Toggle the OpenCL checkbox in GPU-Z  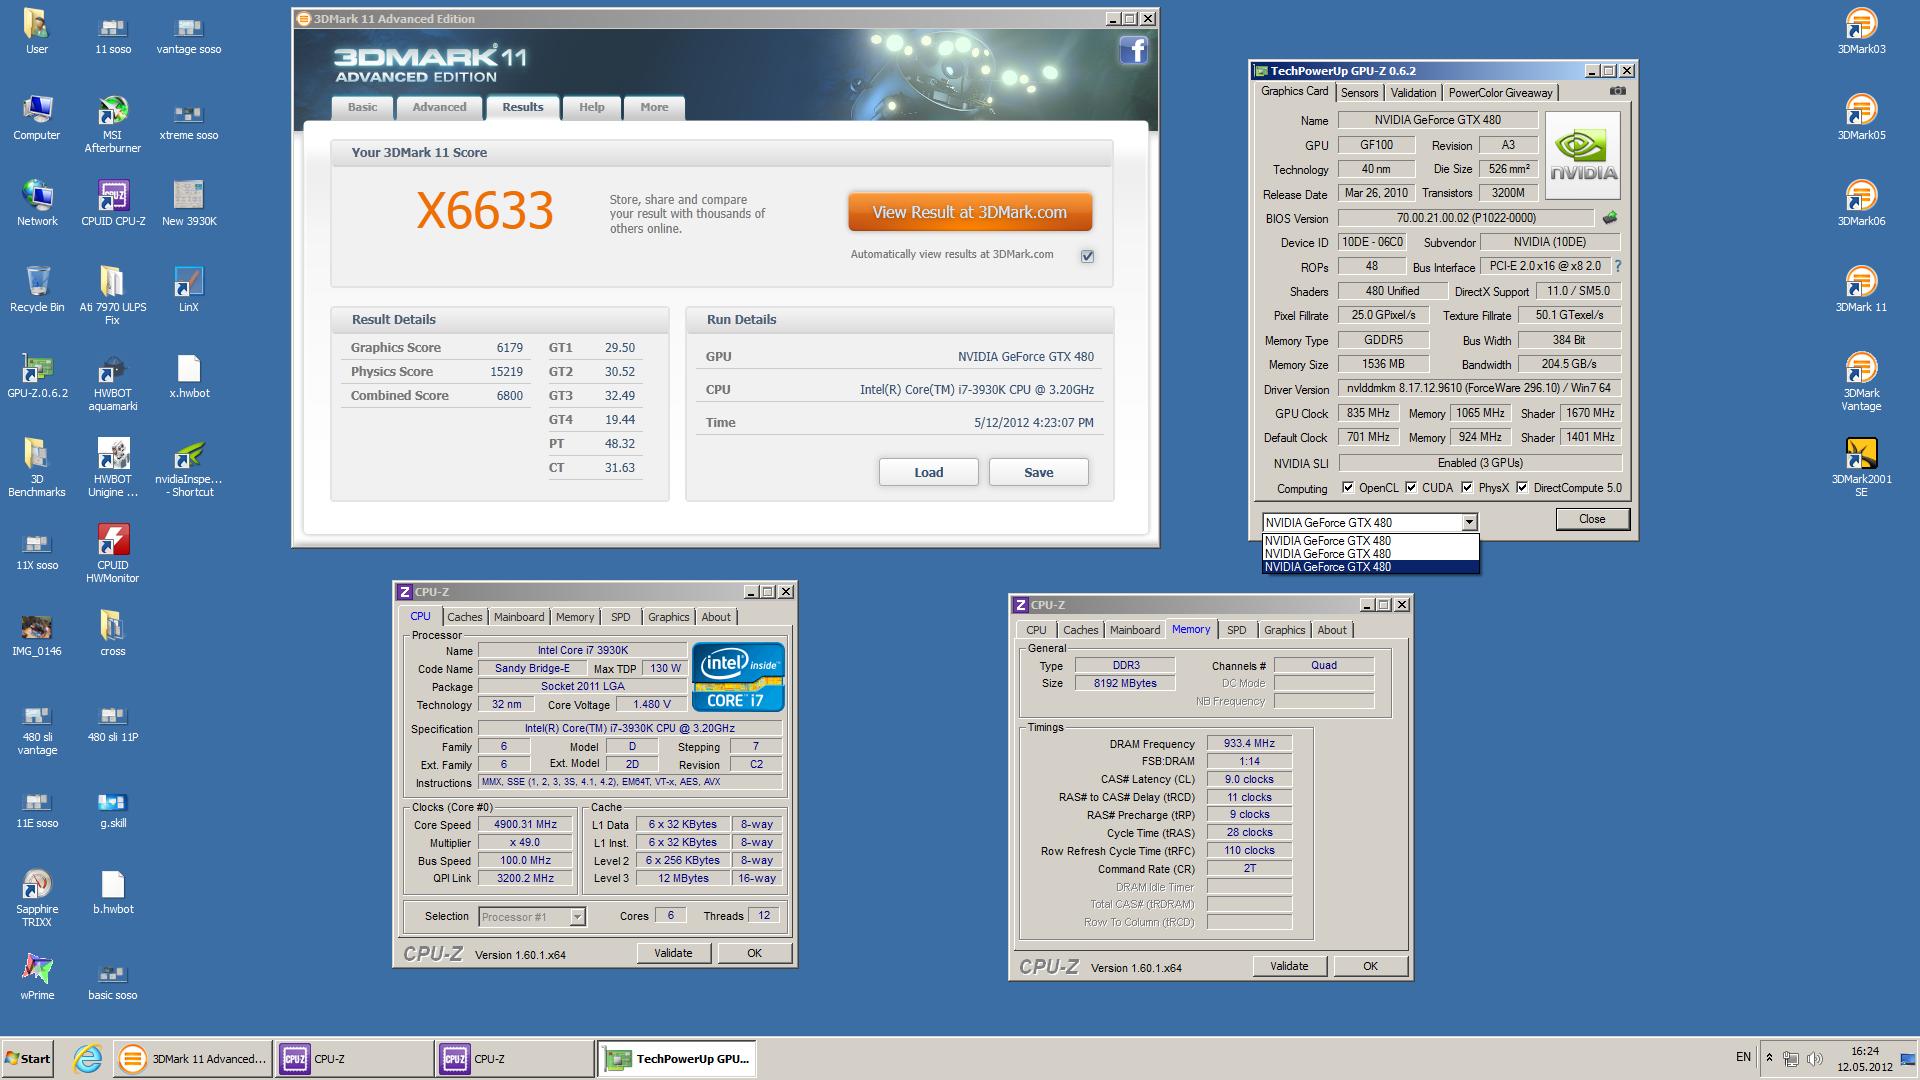pyautogui.click(x=1348, y=488)
